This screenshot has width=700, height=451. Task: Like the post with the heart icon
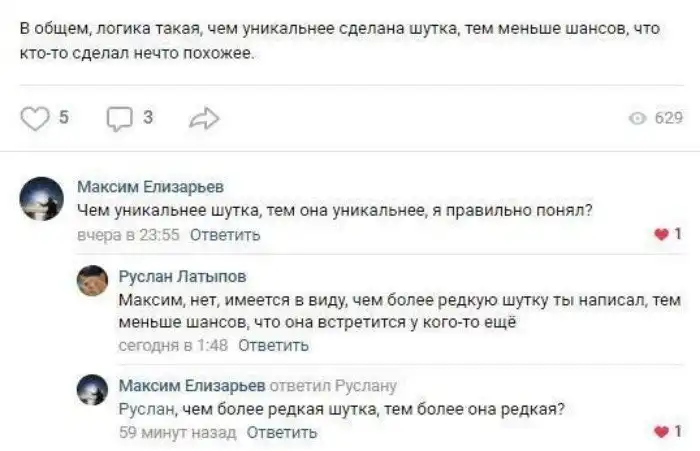point(35,119)
